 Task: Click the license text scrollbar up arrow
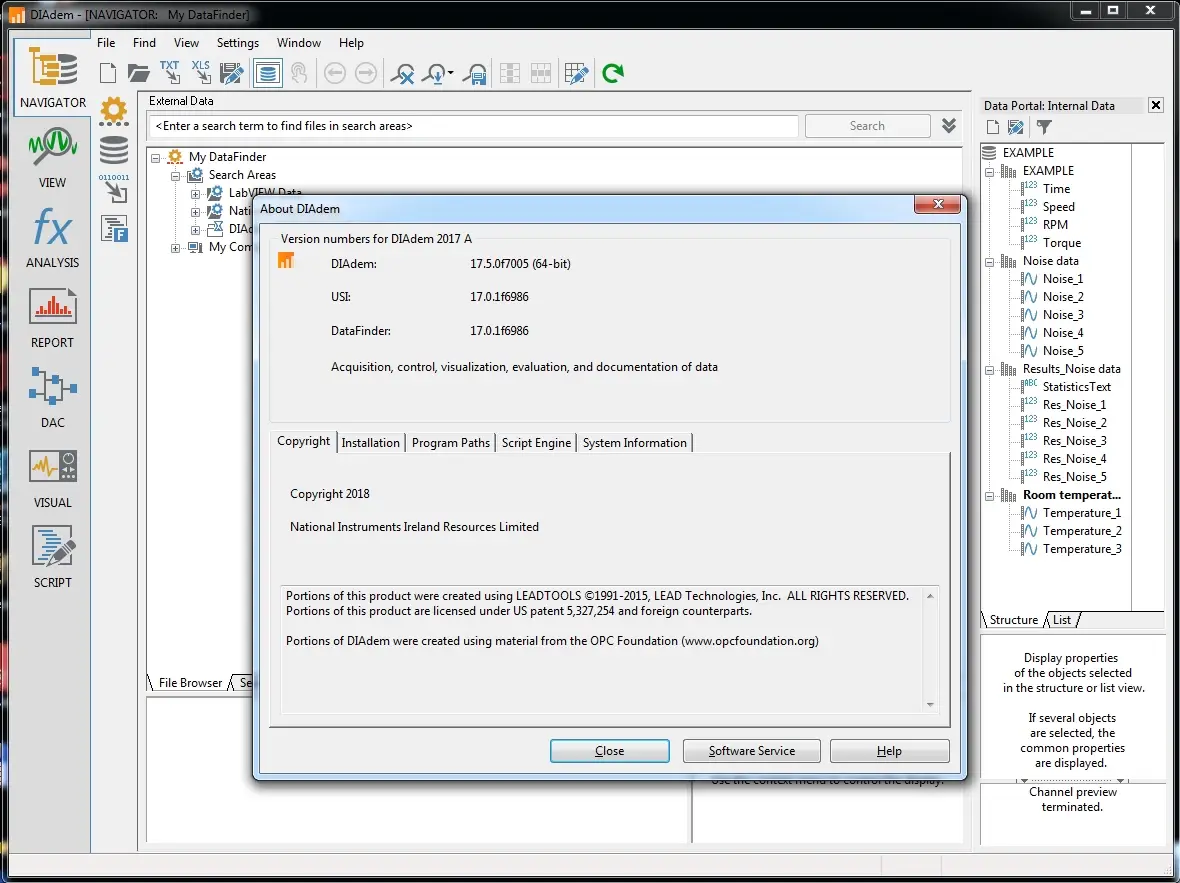click(x=930, y=595)
